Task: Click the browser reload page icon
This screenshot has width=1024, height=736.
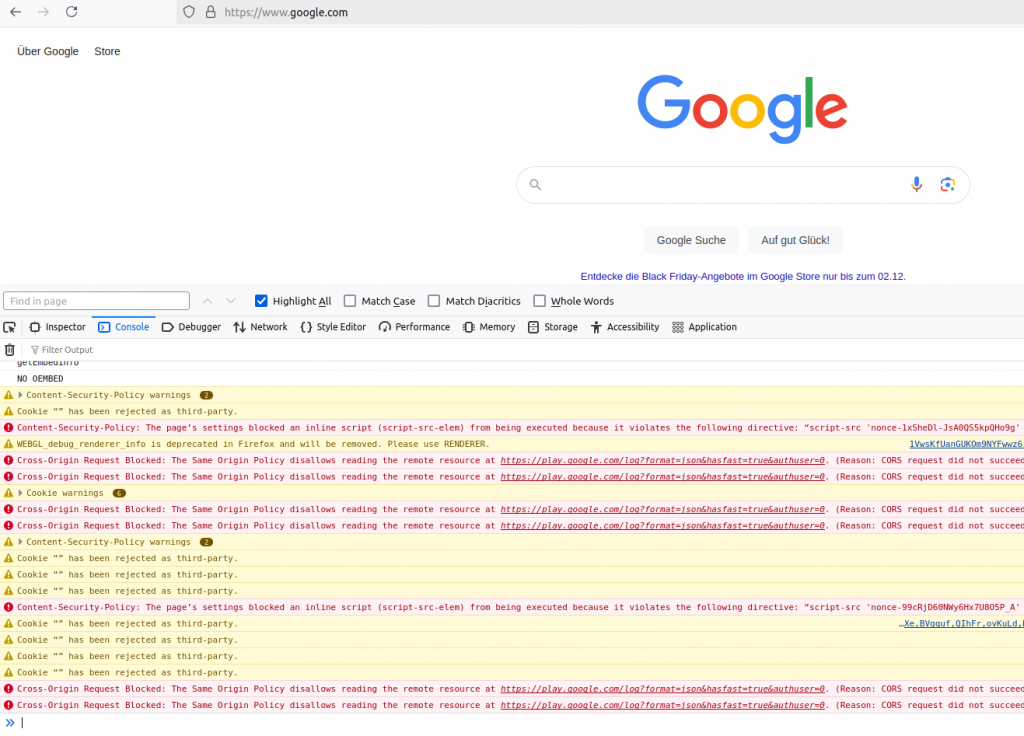Action: 71,12
